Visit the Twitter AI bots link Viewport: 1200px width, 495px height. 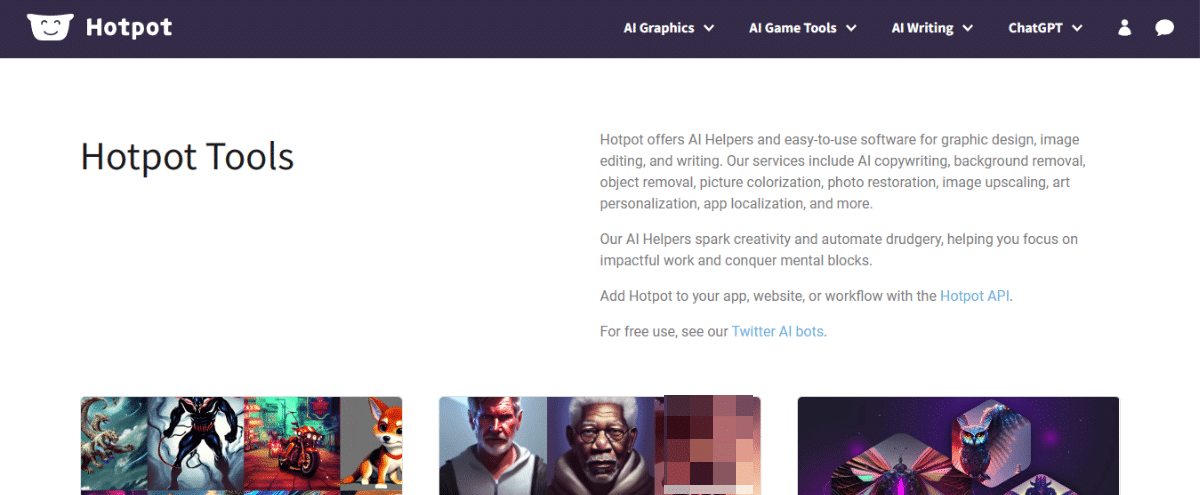[778, 331]
